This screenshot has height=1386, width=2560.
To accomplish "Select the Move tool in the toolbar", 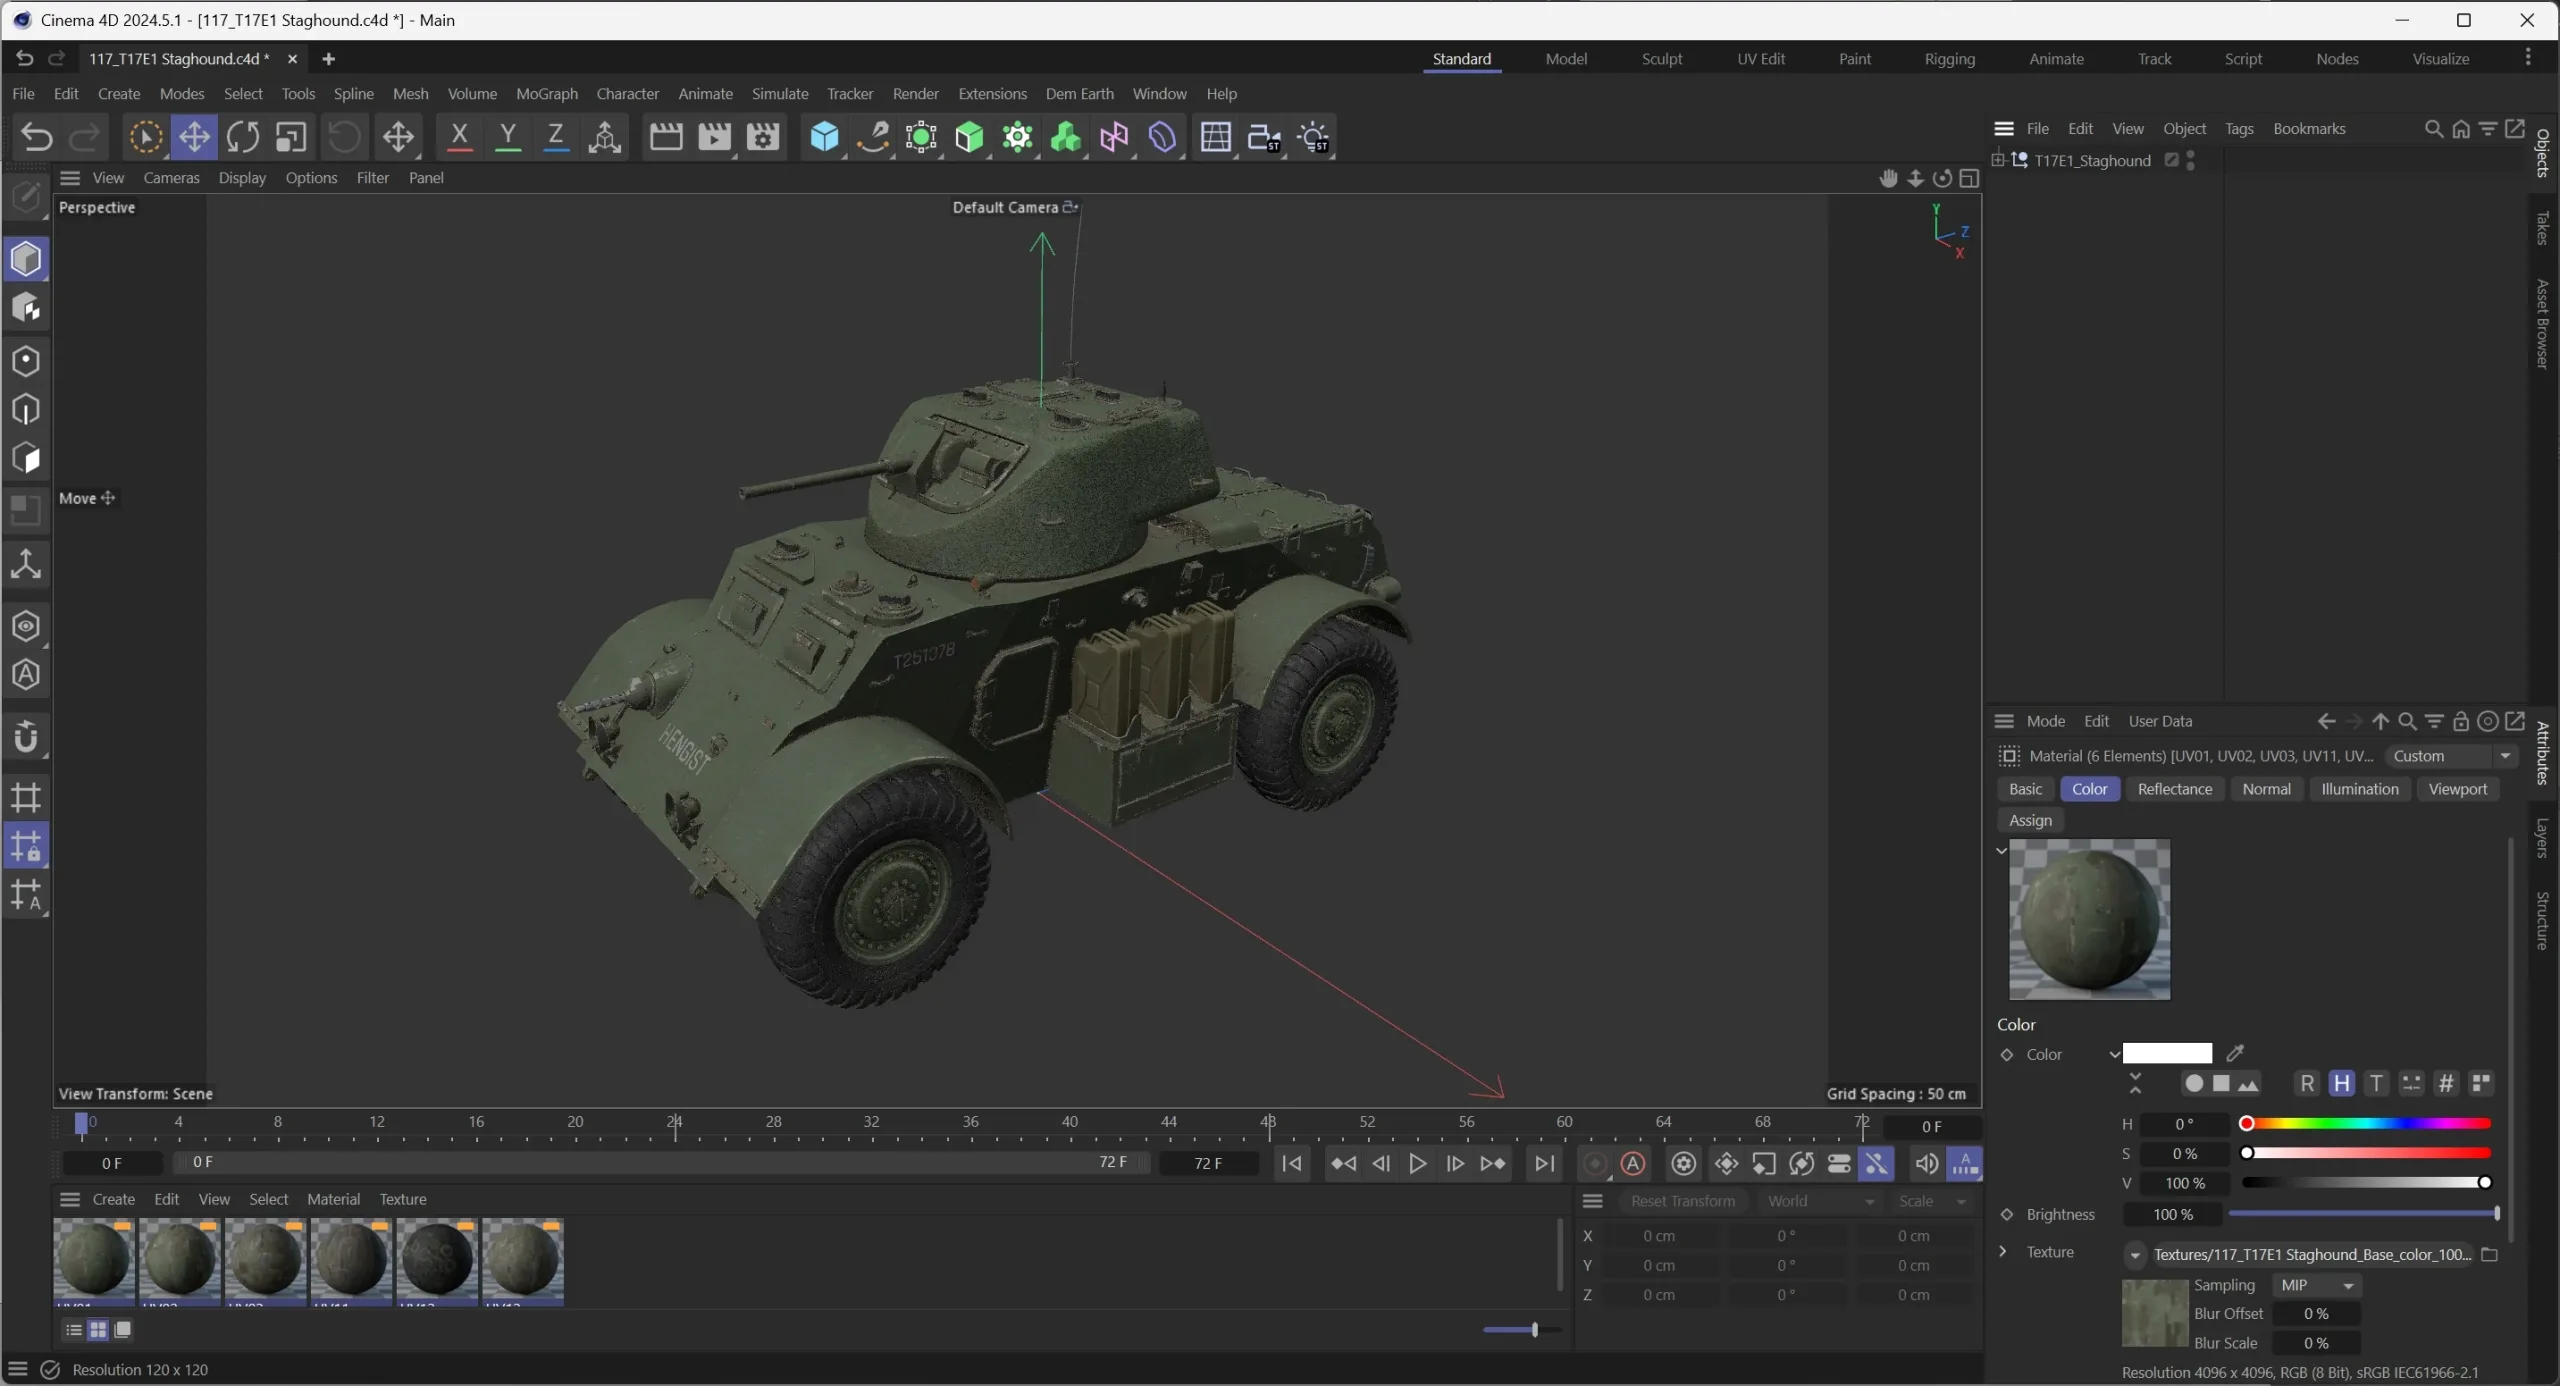I will click(x=194, y=137).
